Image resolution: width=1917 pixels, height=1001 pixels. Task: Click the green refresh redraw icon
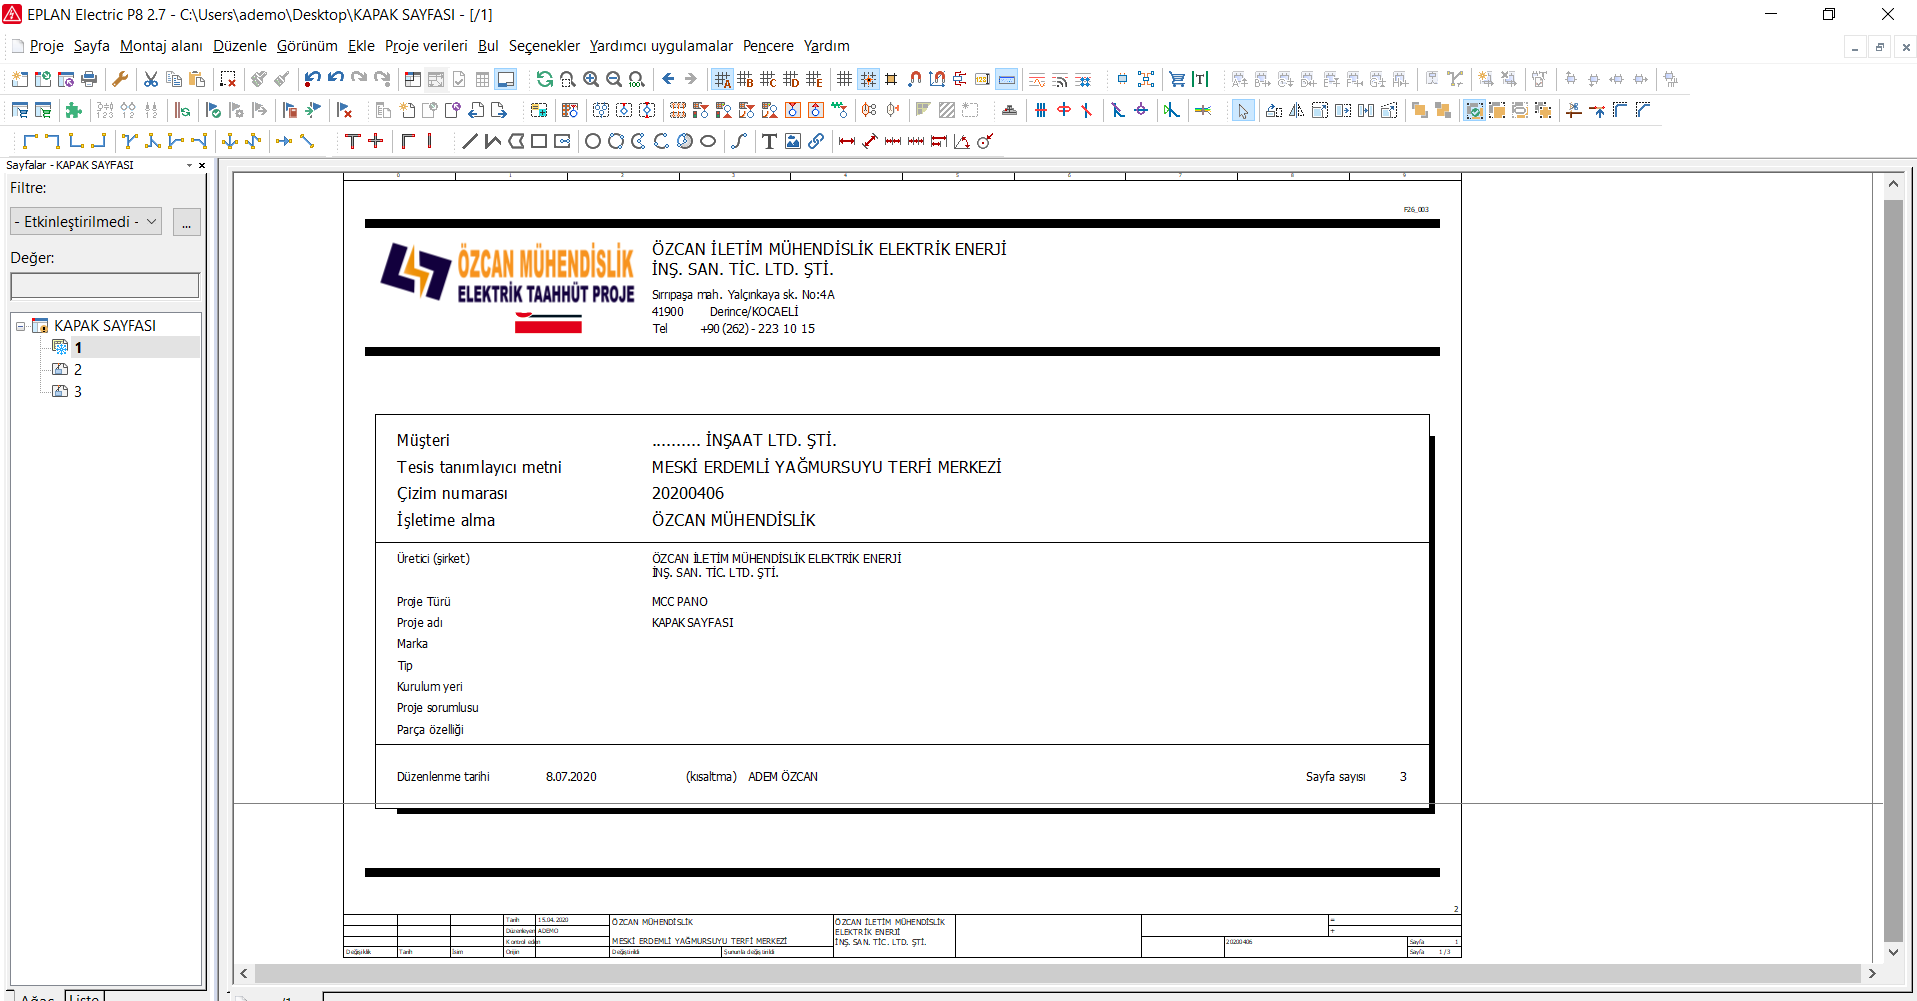point(544,79)
